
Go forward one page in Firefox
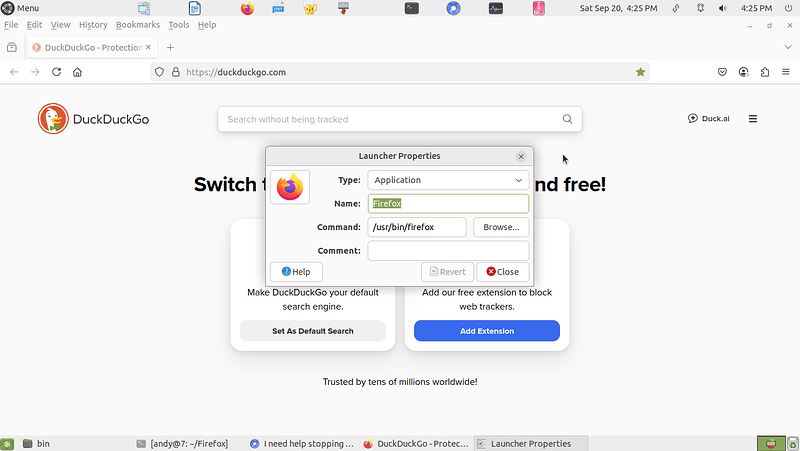35,72
